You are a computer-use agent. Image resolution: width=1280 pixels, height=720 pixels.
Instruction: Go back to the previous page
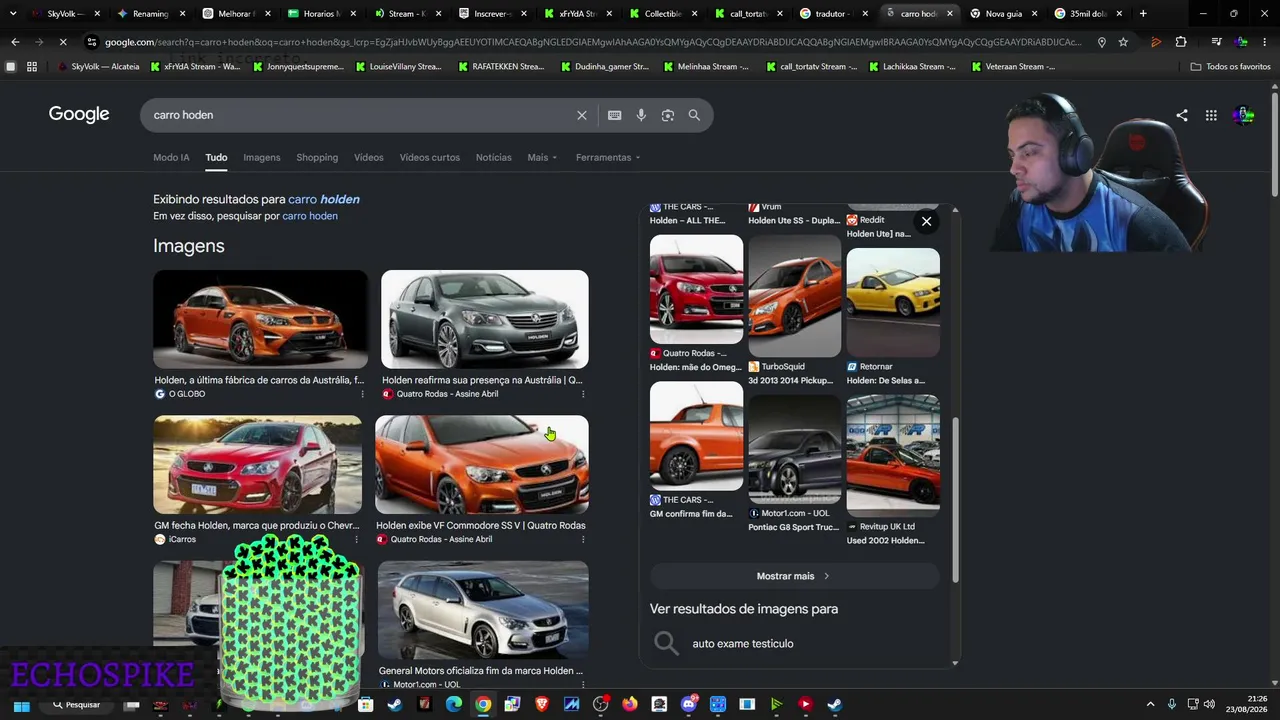tap(14, 42)
